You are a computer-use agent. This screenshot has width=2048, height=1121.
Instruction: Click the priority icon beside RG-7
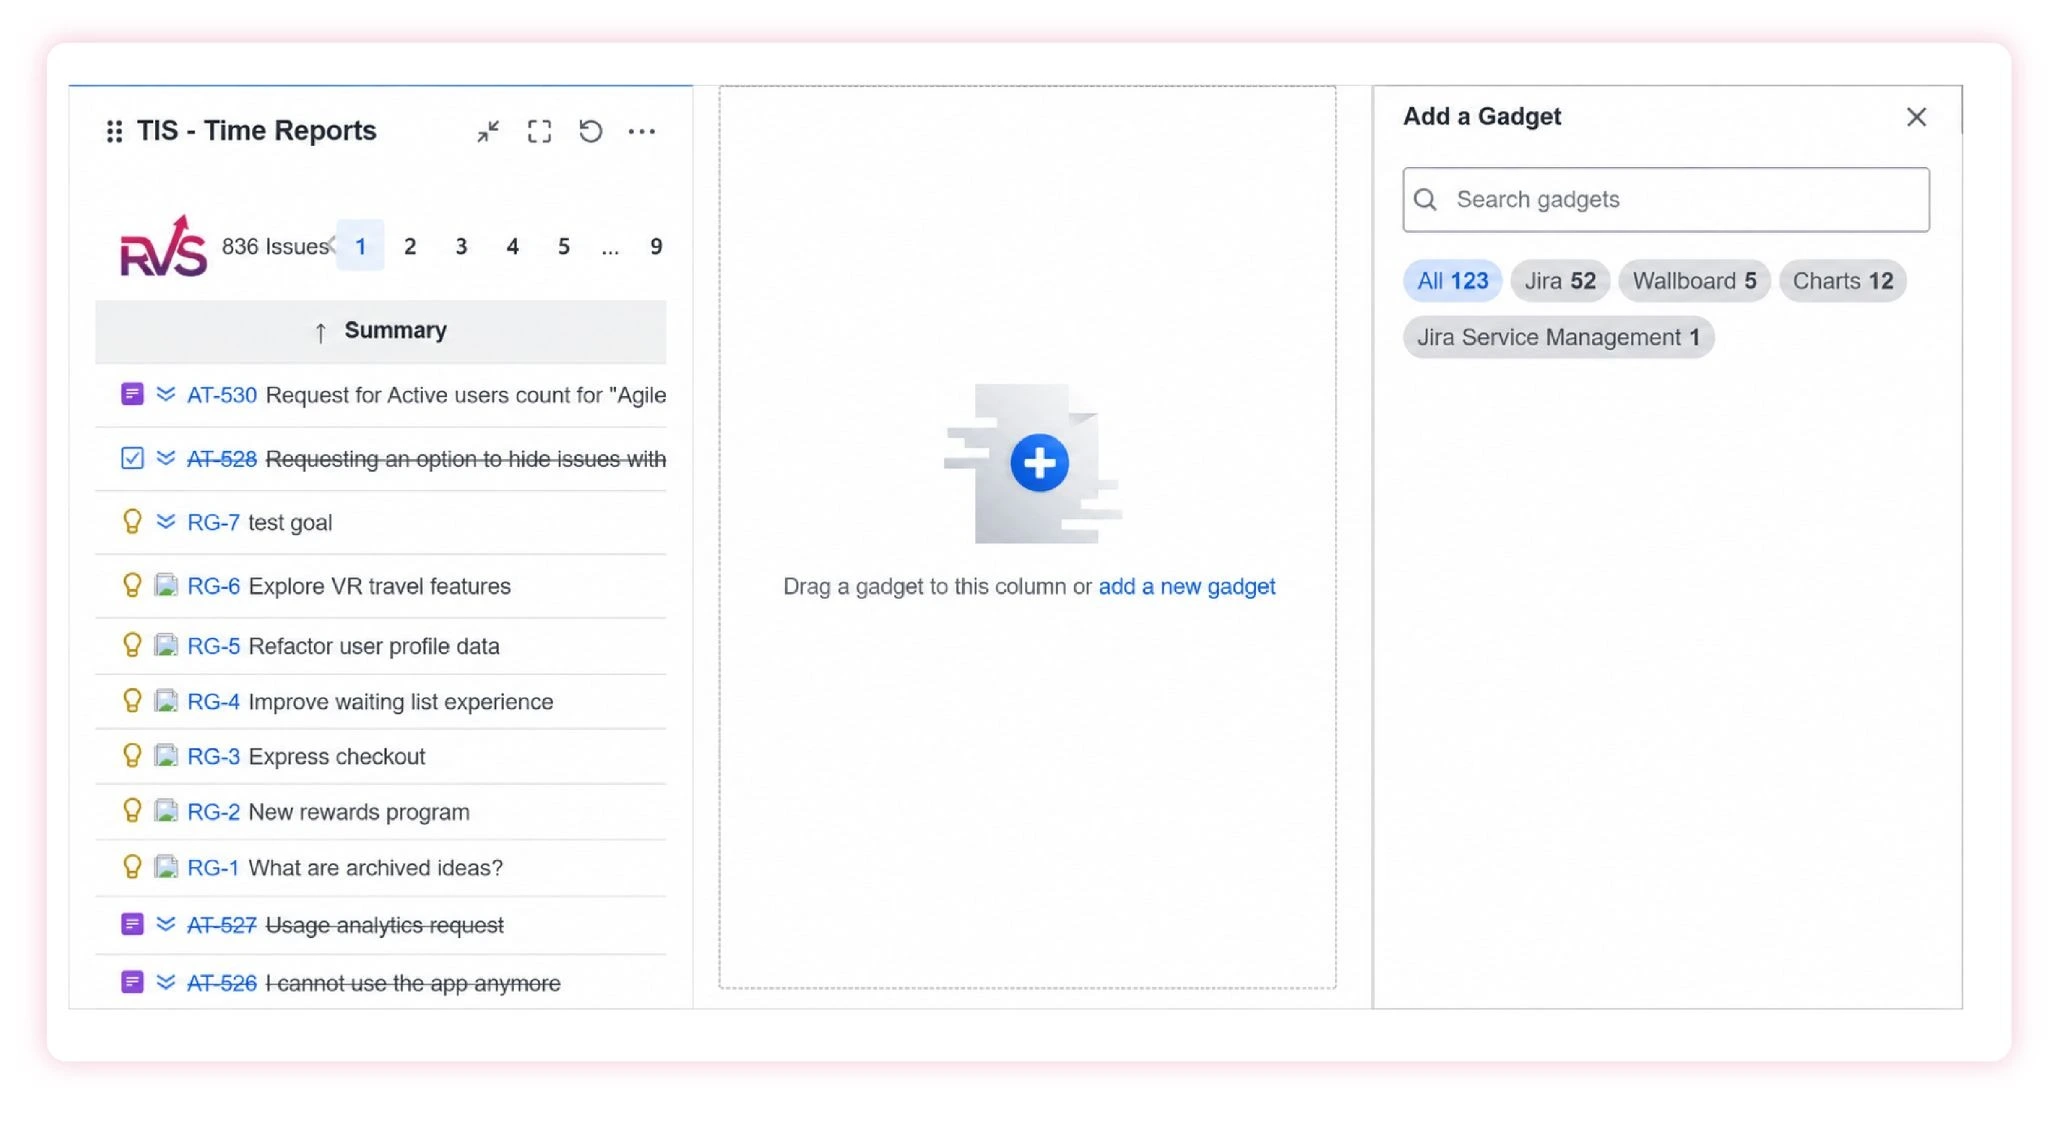point(166,521)
